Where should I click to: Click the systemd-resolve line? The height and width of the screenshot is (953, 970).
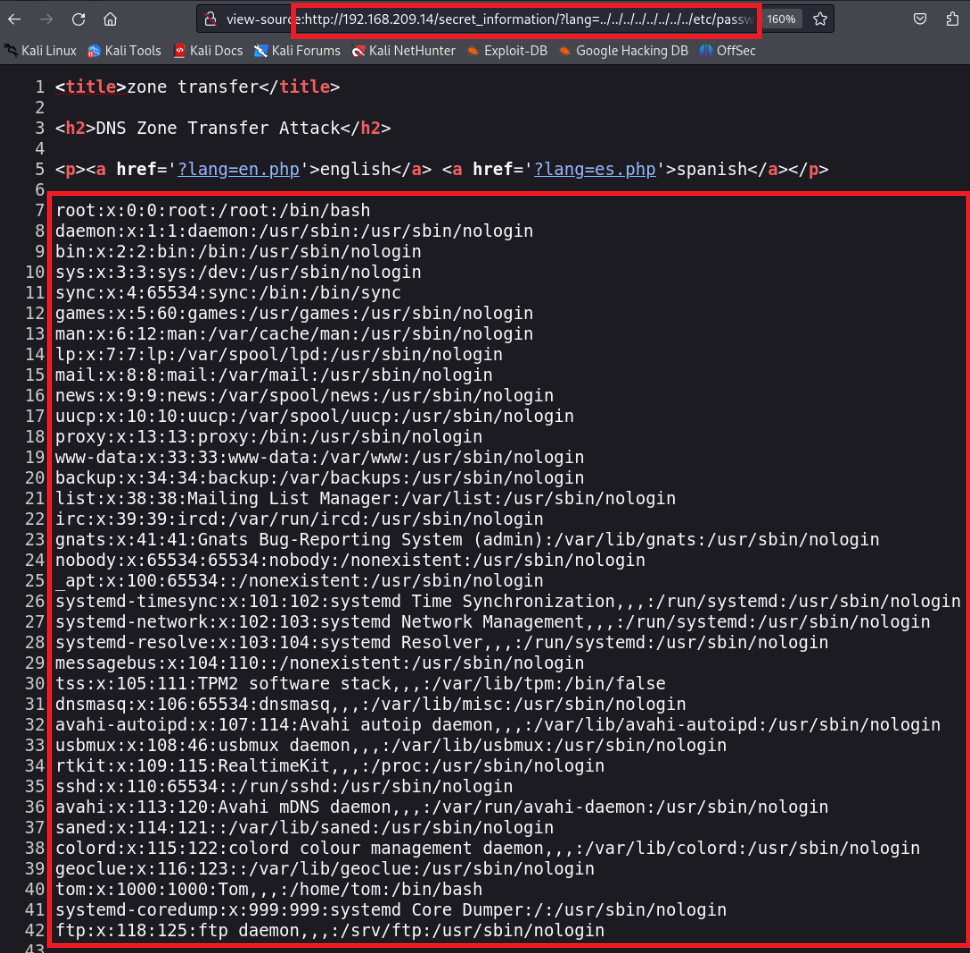point(442,642)
